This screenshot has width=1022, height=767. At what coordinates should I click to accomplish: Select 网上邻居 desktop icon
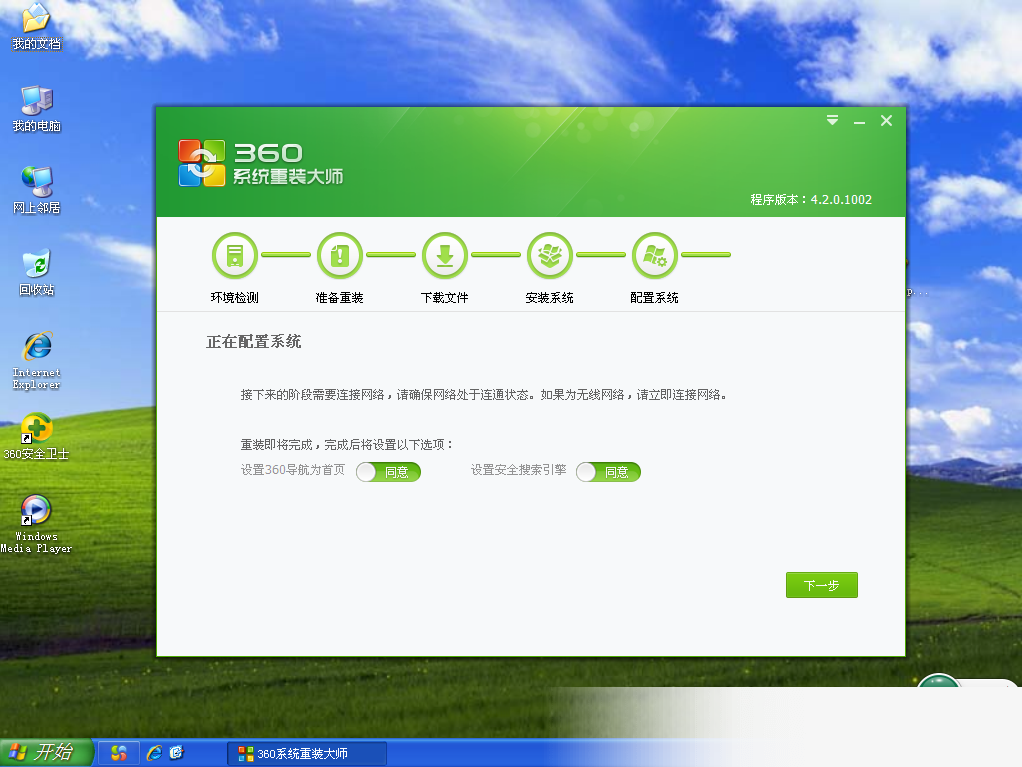pyautogui.click(x=36, y=190)
